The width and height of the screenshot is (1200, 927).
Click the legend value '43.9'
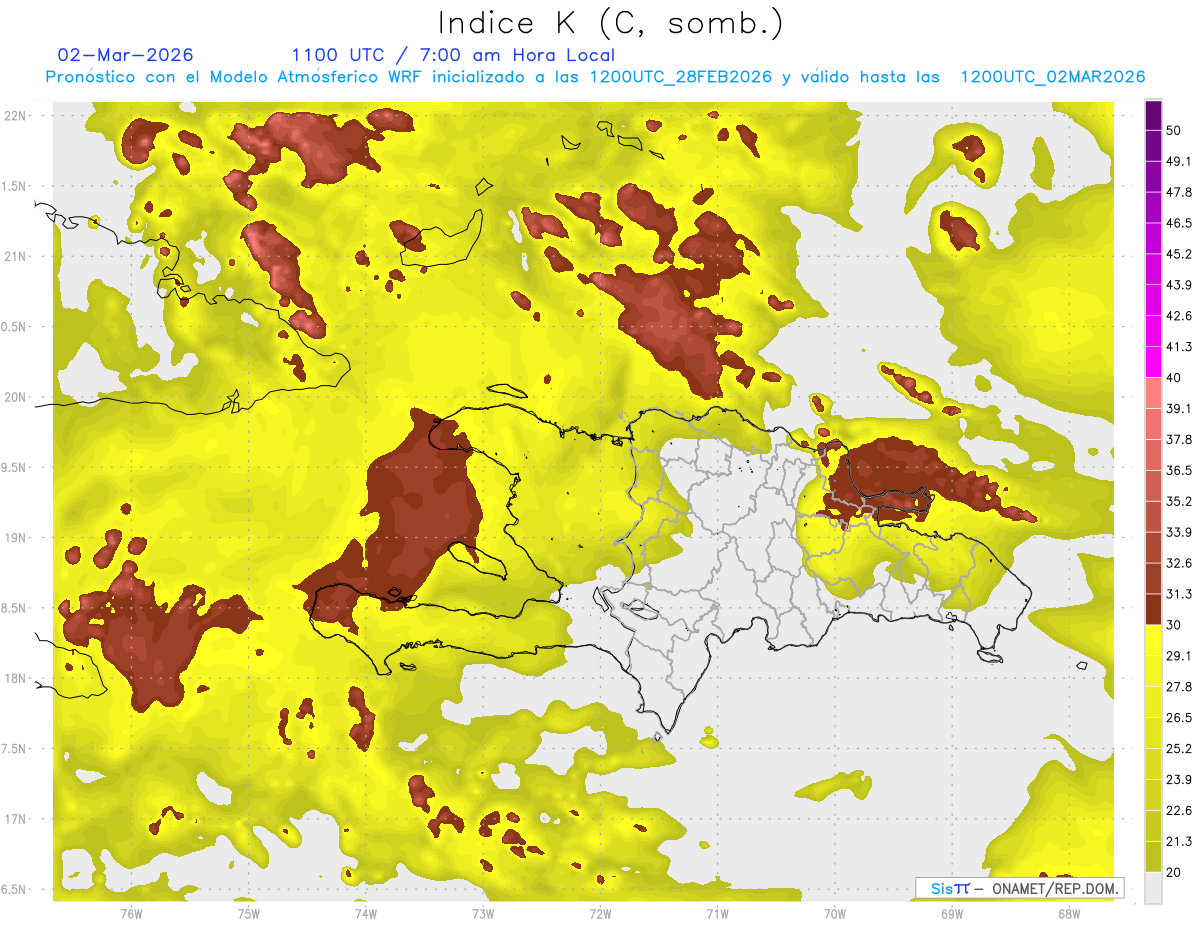[x=1179, y=286]
